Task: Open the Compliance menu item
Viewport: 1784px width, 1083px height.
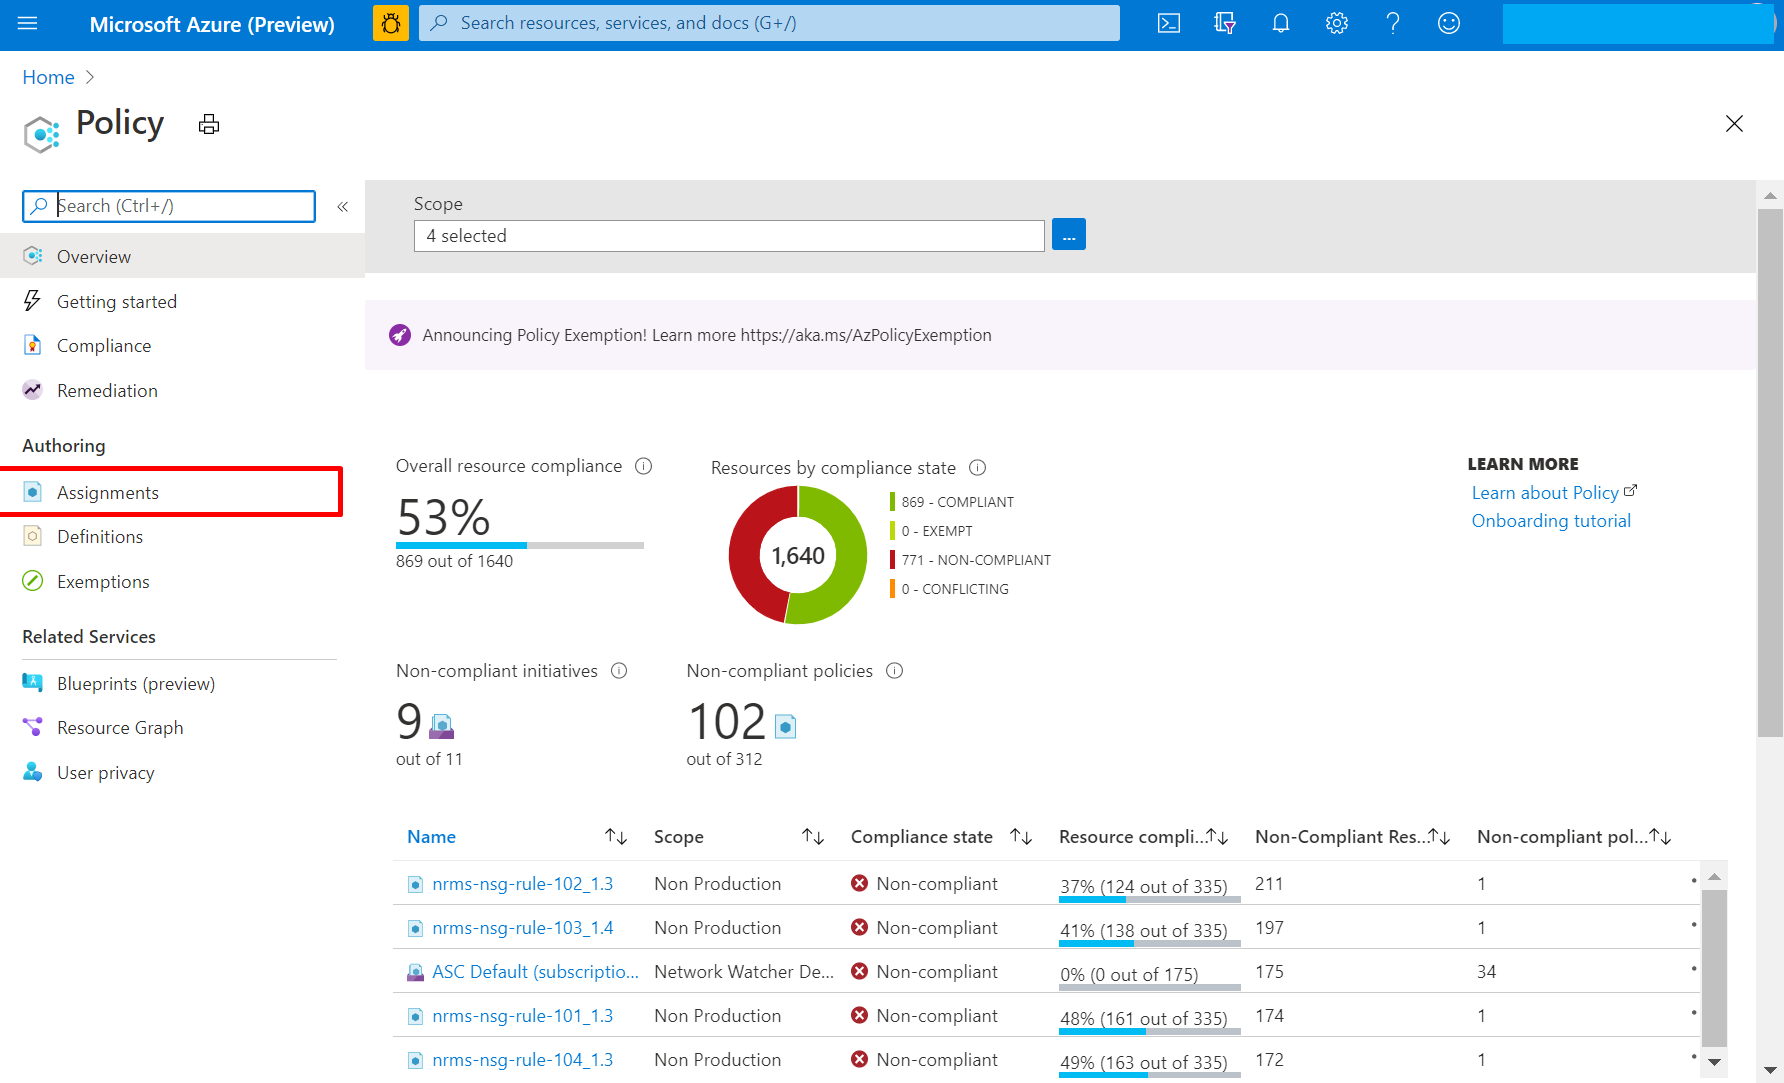Action: pyautogui.click(x=104, y=346)
